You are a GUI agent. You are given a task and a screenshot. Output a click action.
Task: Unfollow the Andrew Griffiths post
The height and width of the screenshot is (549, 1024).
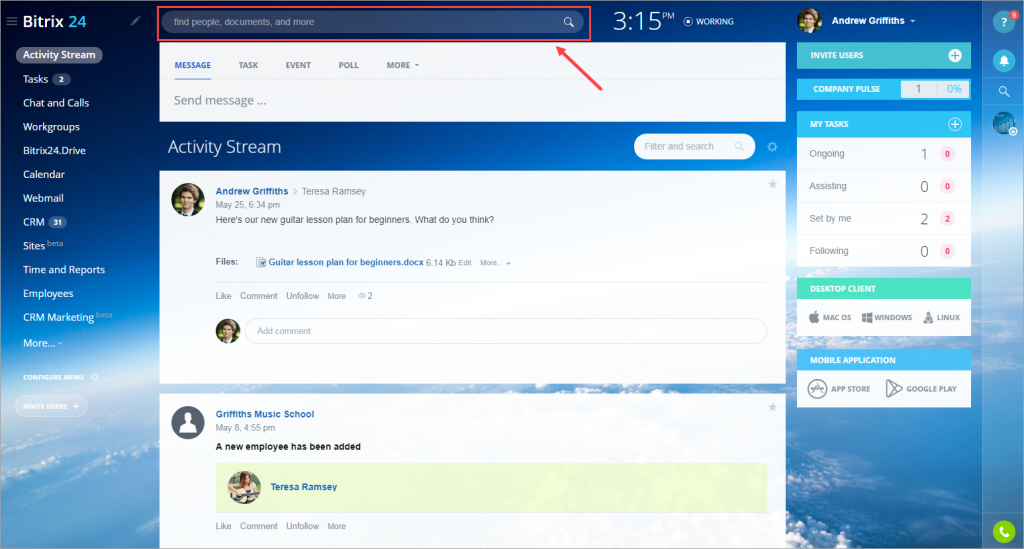point(302,296)
